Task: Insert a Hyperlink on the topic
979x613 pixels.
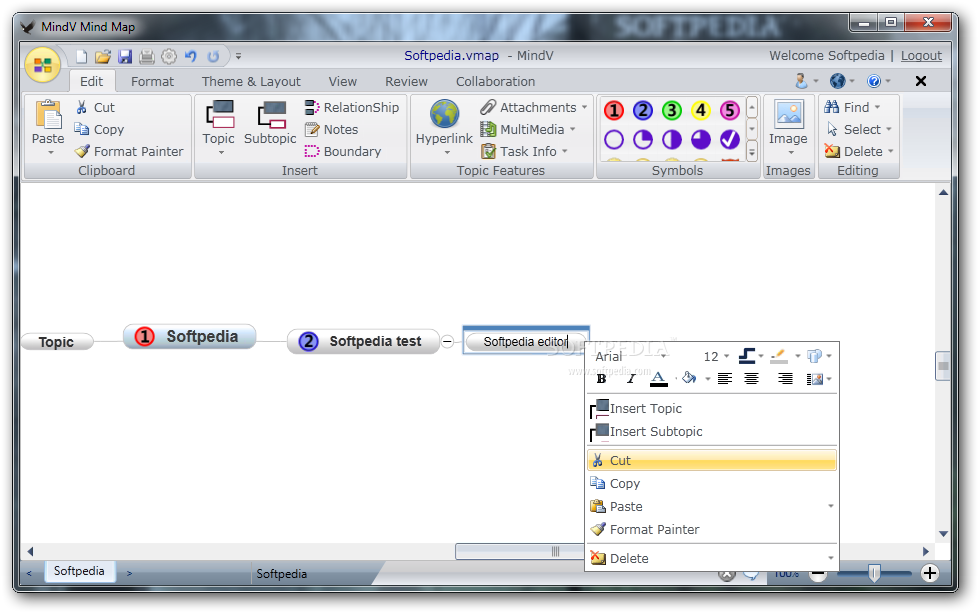Action: (444, 124)
